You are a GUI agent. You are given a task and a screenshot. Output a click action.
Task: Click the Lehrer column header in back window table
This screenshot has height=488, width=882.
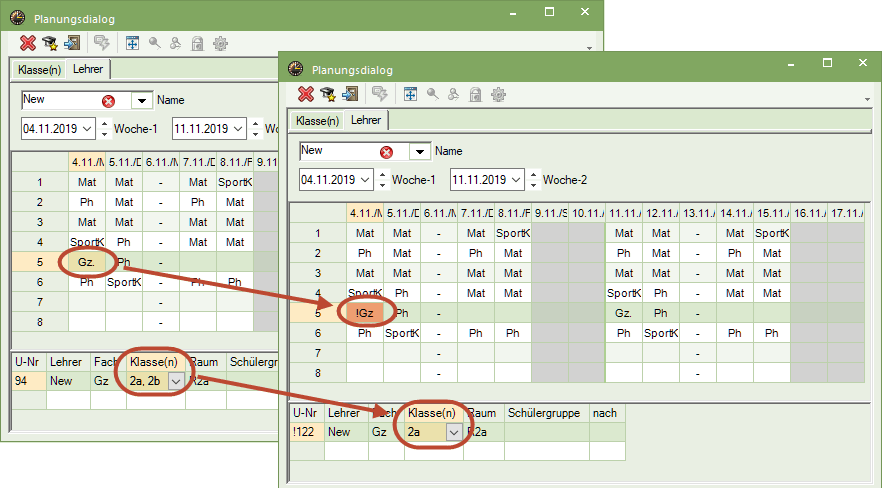click(68, 362)
